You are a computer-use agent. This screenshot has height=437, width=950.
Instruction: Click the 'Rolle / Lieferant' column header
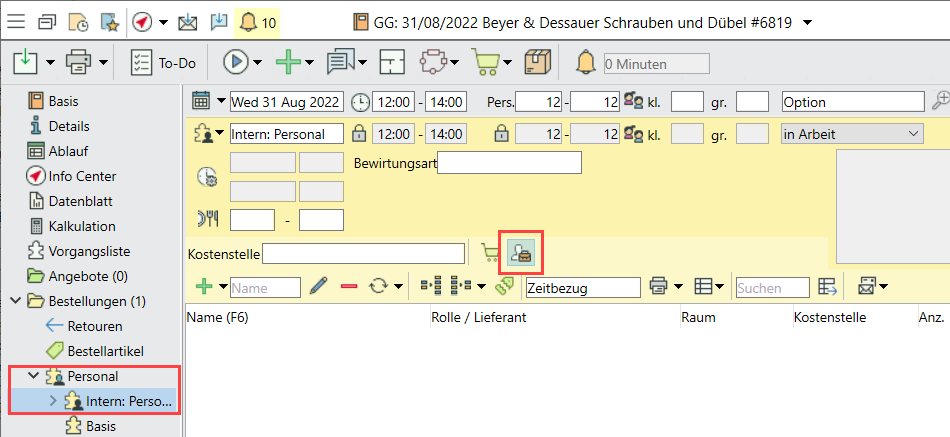(x=478, y=317)
